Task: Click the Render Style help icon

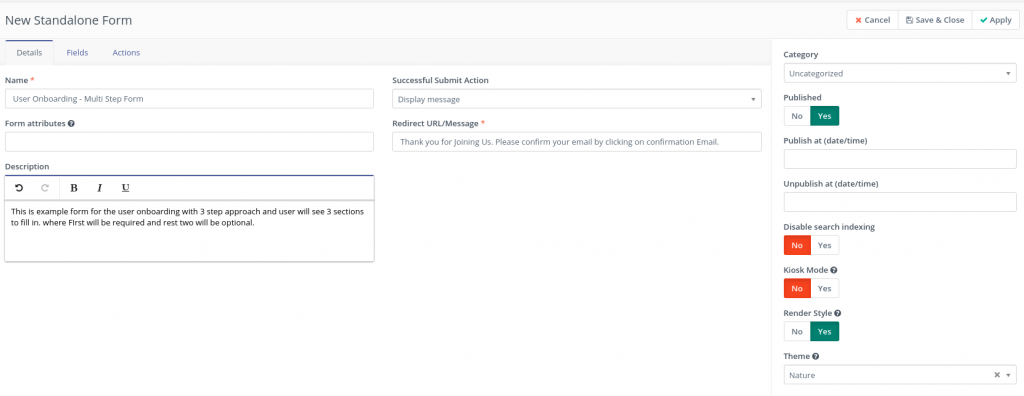Action: click(x=838, y=313)
